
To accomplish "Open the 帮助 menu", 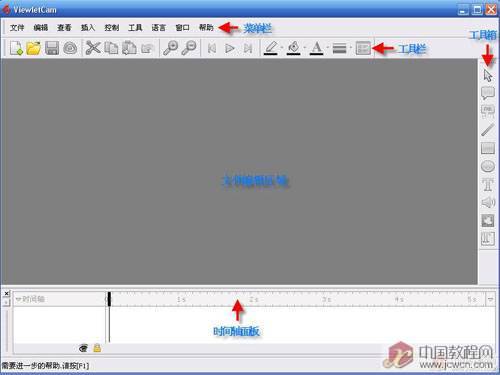I will point(206,27).
